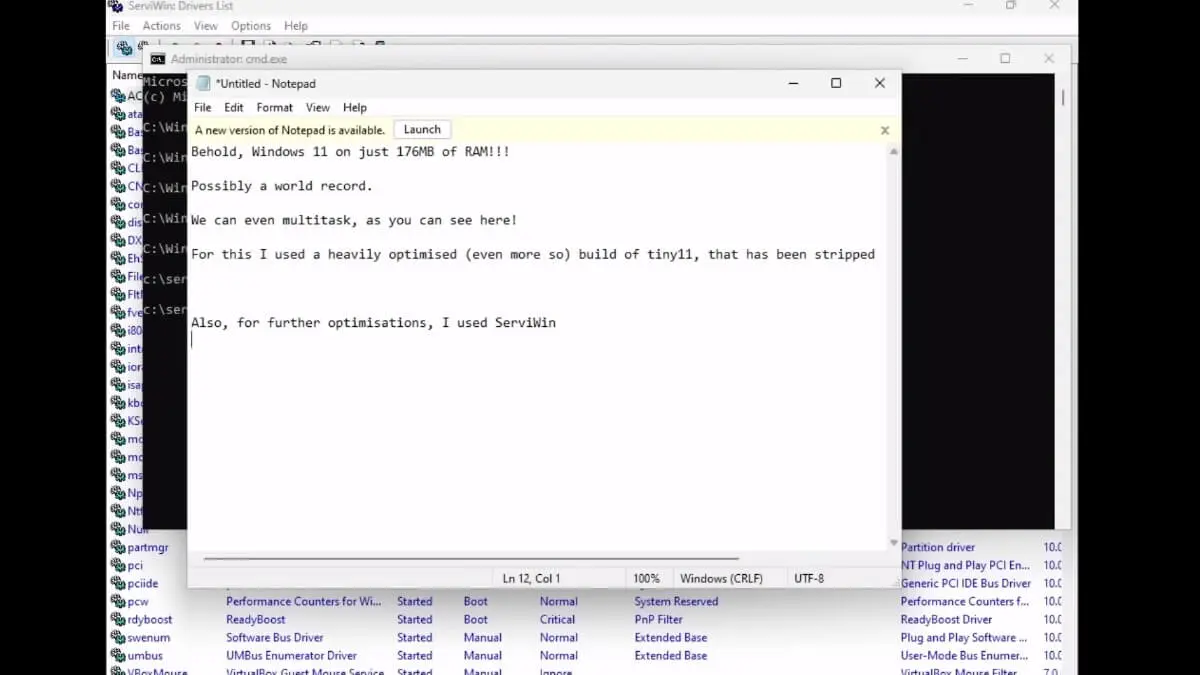The width and height of the screenshot is (1200, 675).
Task: Click the UMBus Enumerator Driver entry
Action: (x=291, y=655)
